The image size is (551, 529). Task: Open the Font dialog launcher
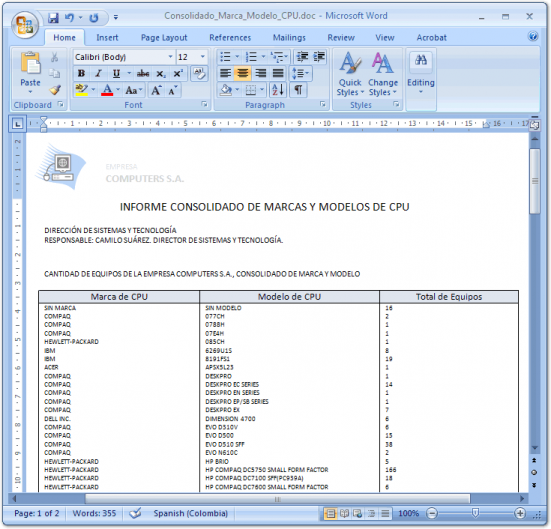[204, 104]
